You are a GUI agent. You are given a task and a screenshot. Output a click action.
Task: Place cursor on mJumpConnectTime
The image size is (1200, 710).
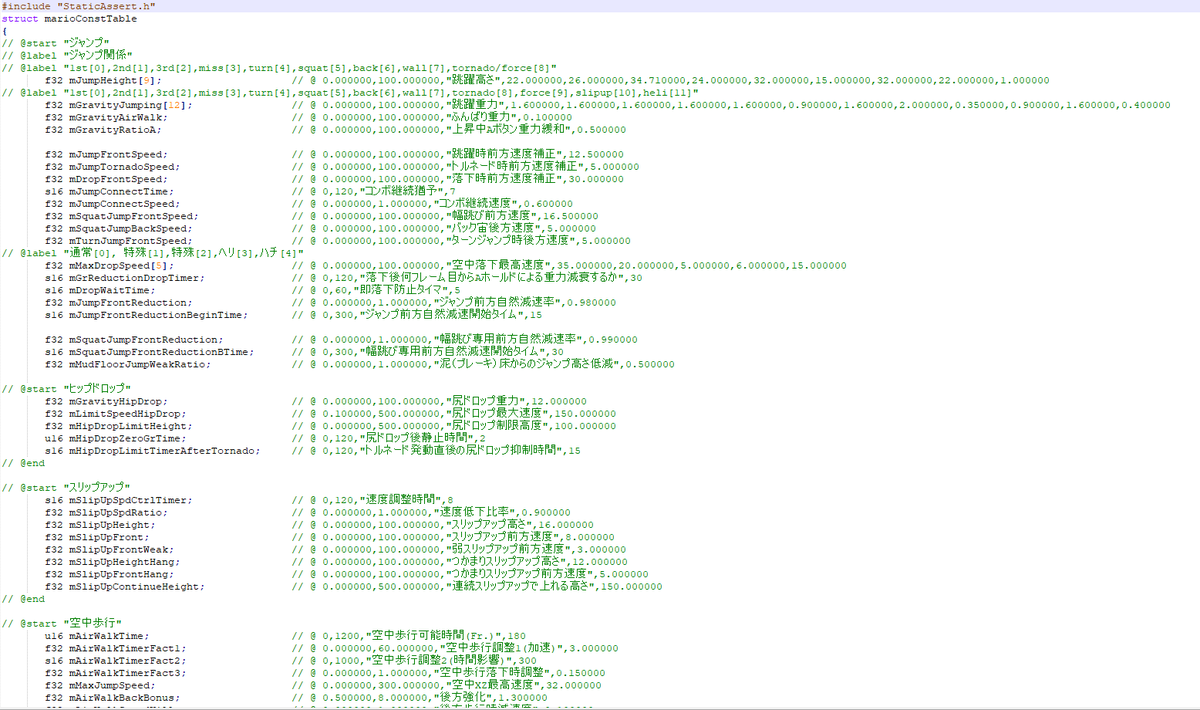click(x=119, y=191)
